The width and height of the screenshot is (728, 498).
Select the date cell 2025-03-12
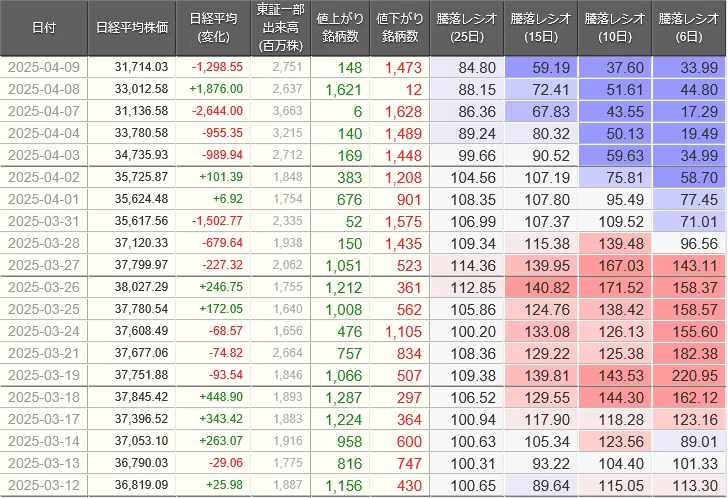coord(44,485)
